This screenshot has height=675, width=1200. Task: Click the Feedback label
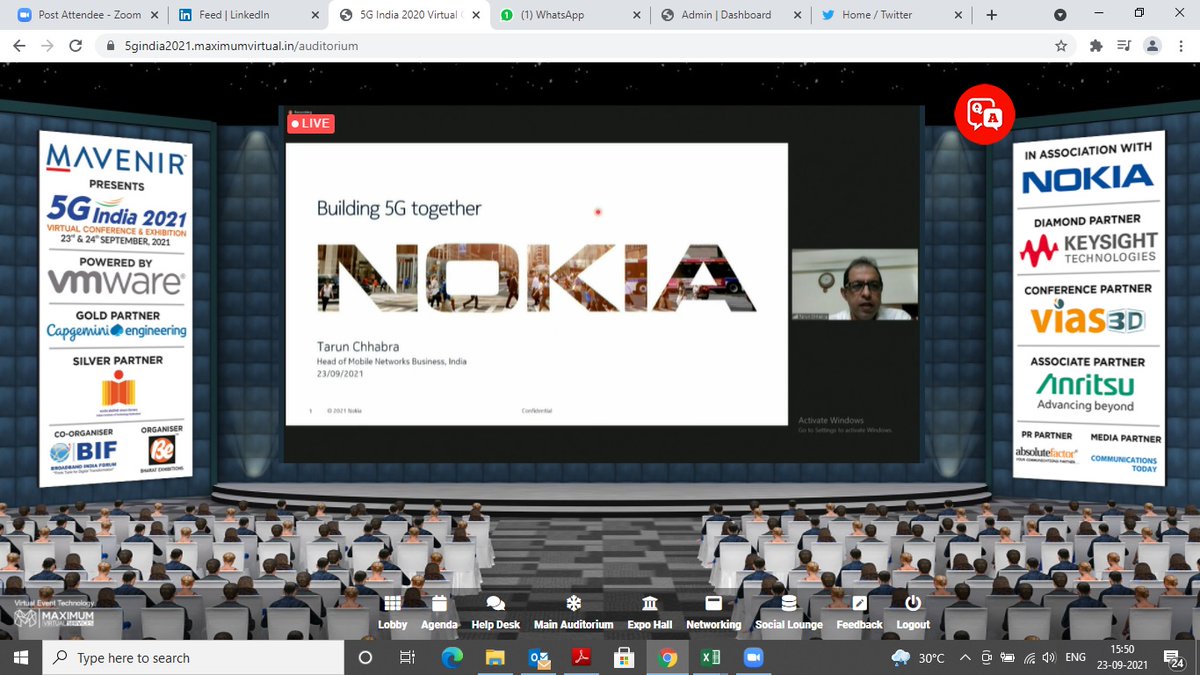pyautogui.click(x=860, y=625)
